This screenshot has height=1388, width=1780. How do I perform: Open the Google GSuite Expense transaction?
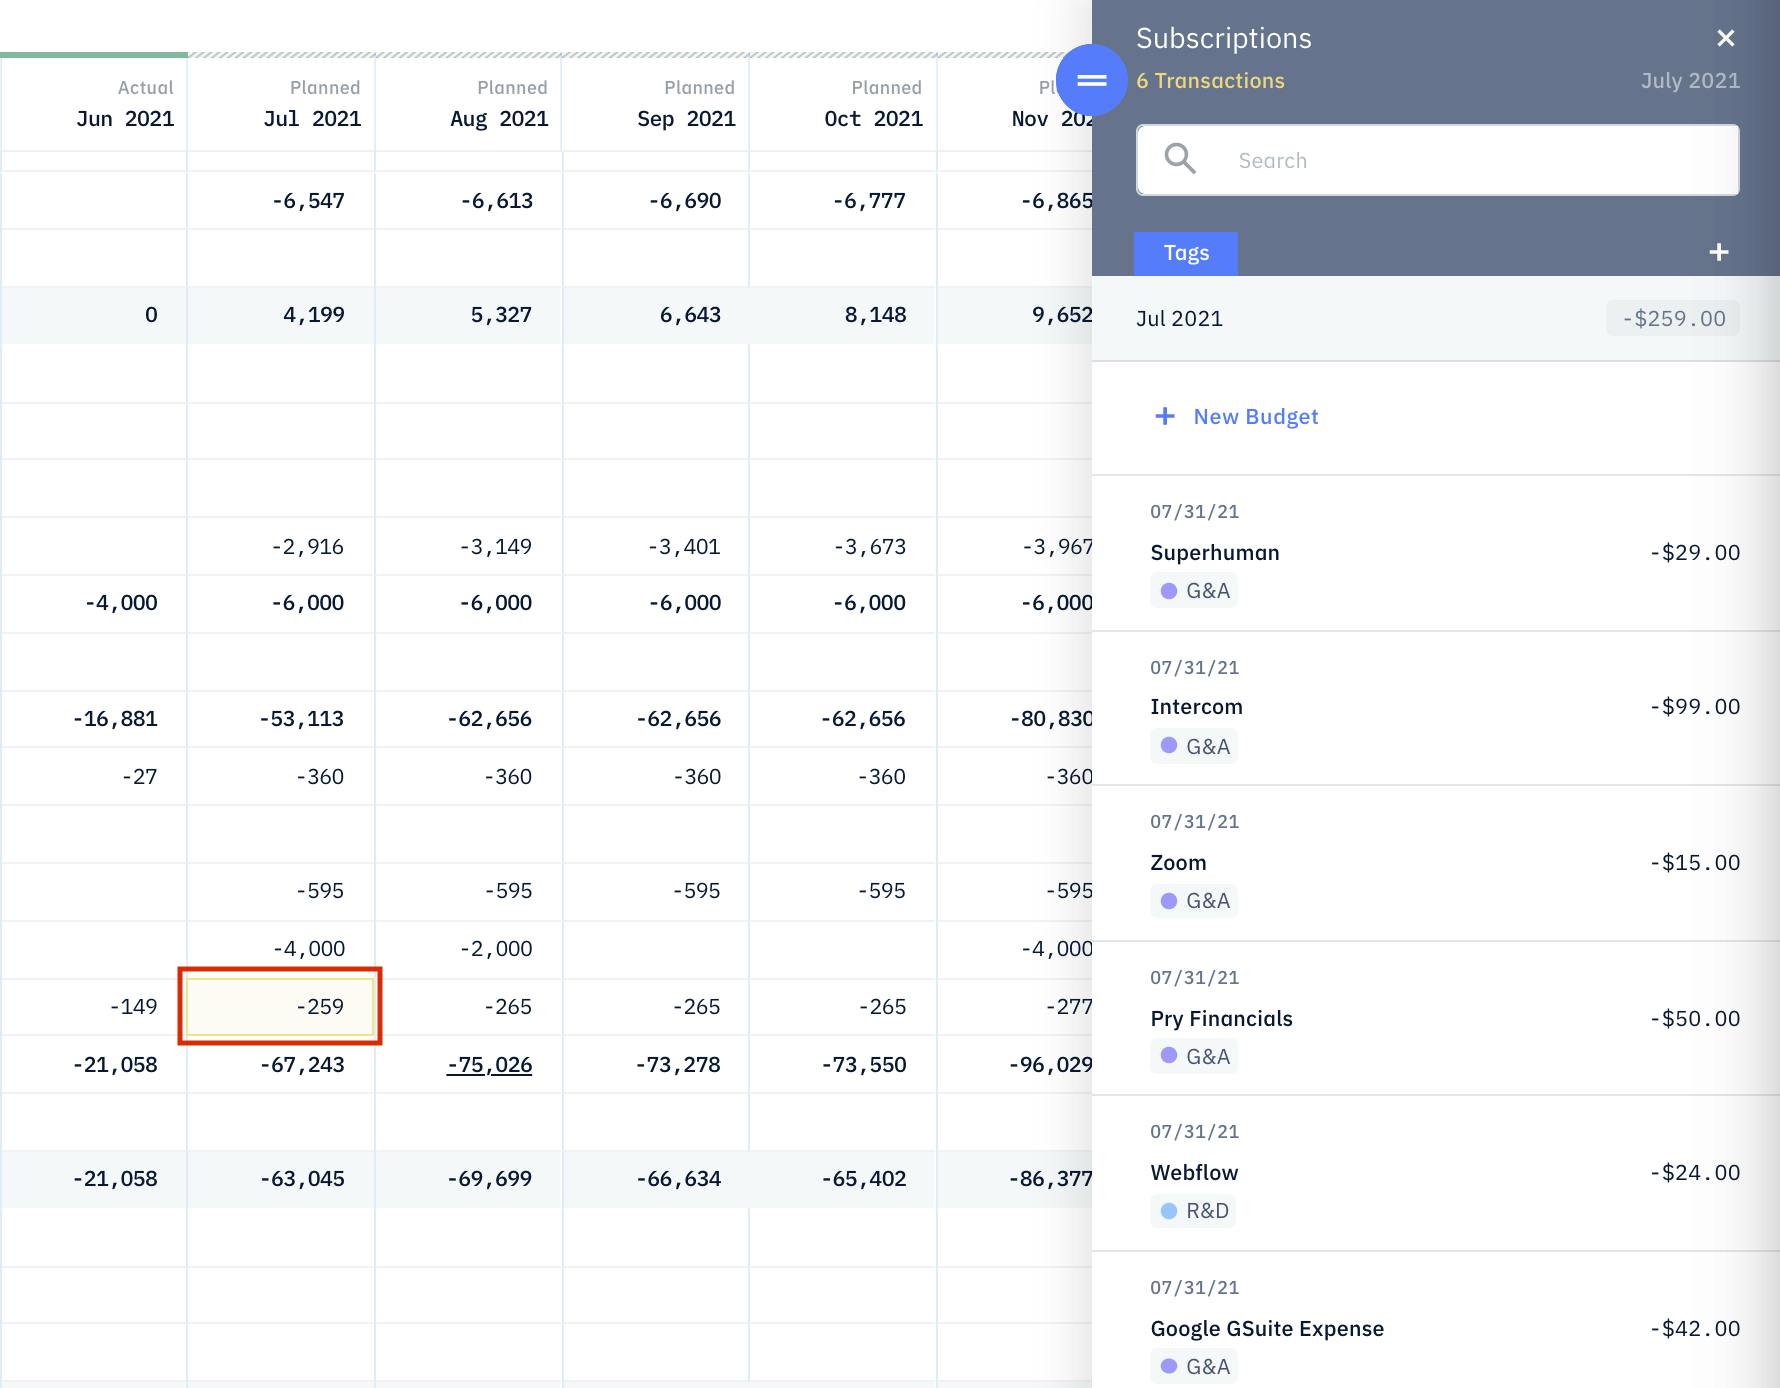pos(1436,1320)
